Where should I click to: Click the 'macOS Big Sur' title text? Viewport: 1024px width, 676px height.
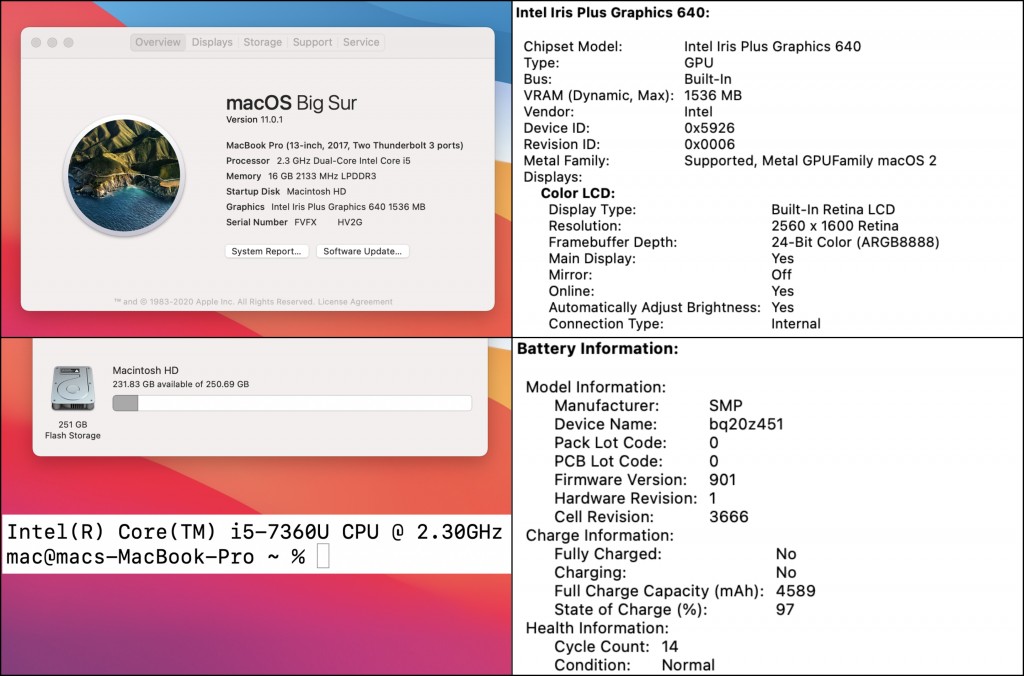291,103
